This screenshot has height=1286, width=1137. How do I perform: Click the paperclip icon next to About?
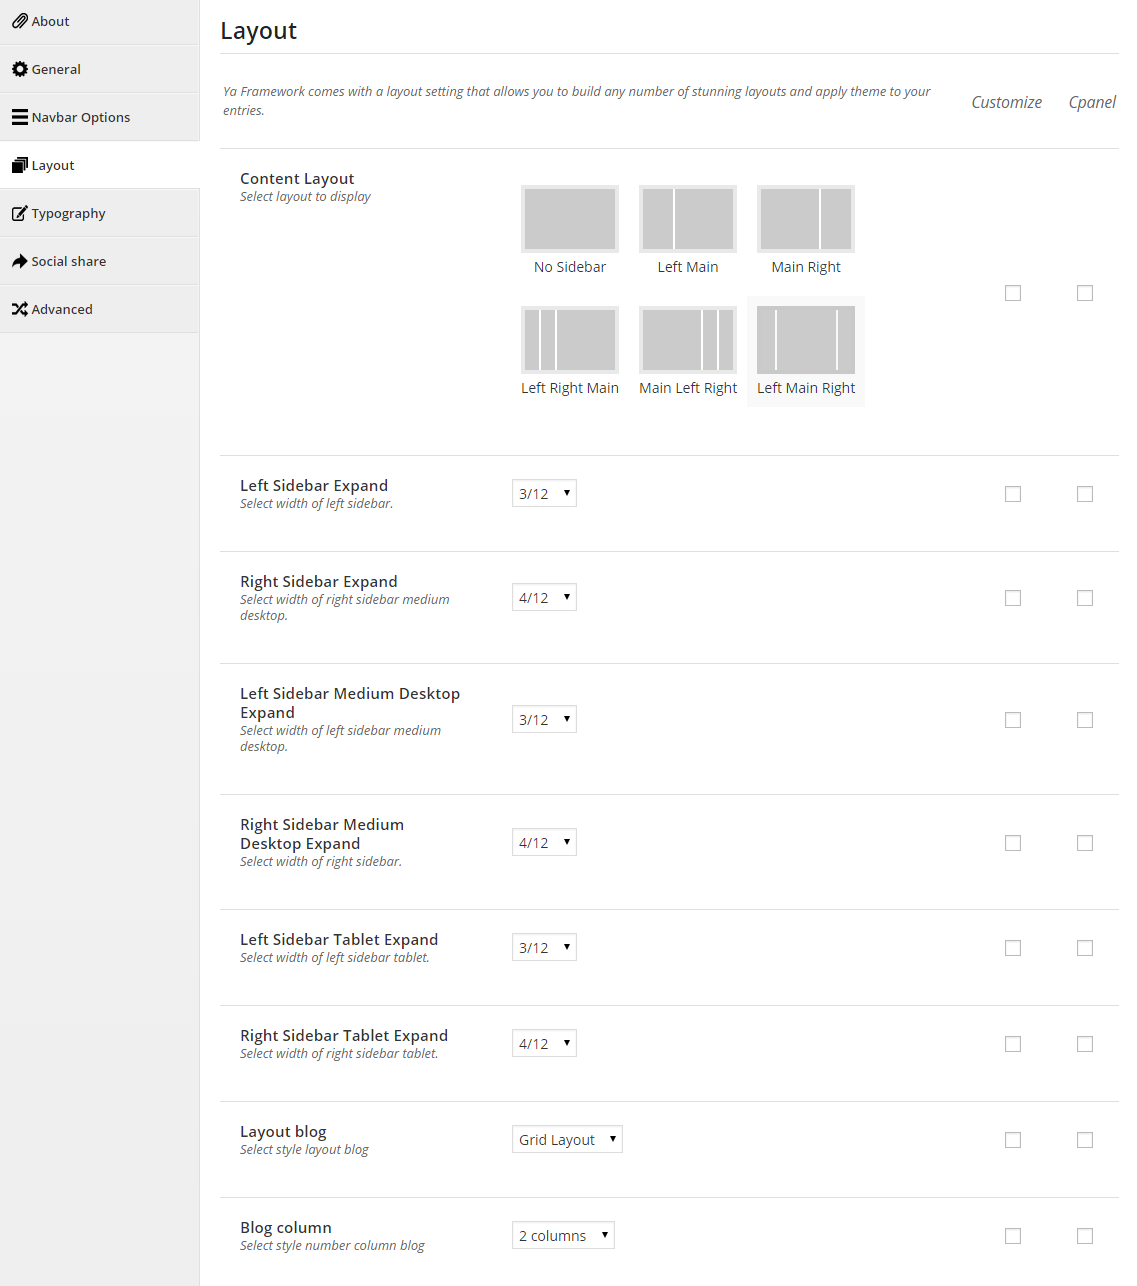(x=19, y=21)
